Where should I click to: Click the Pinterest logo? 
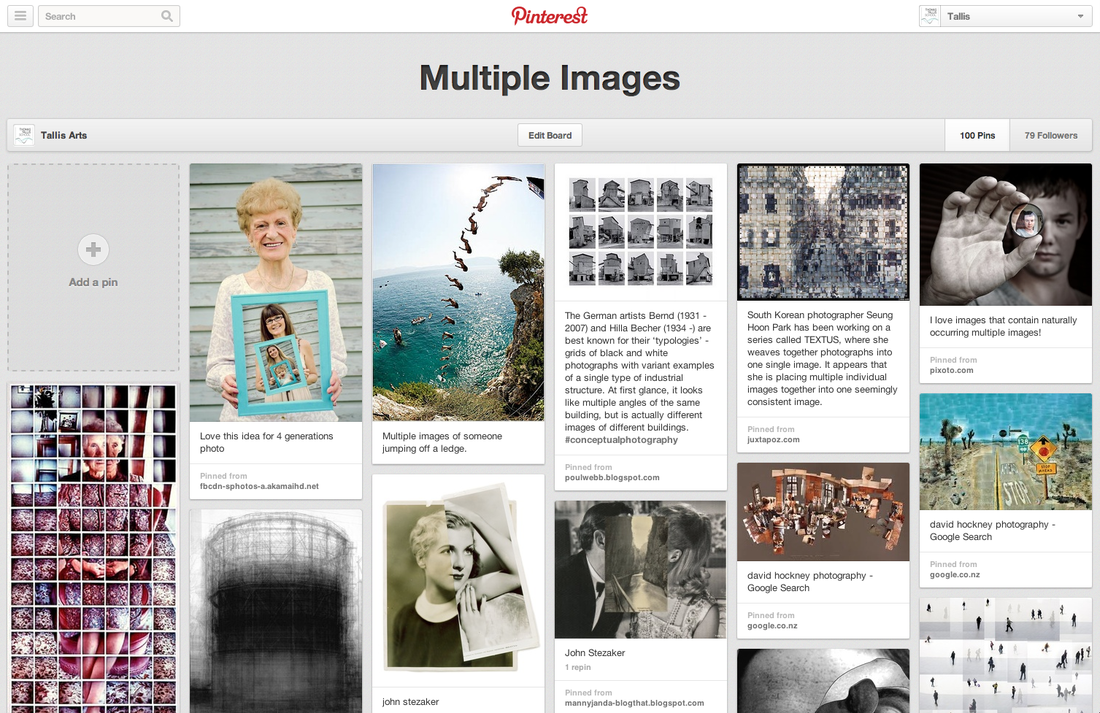[549, 16]
